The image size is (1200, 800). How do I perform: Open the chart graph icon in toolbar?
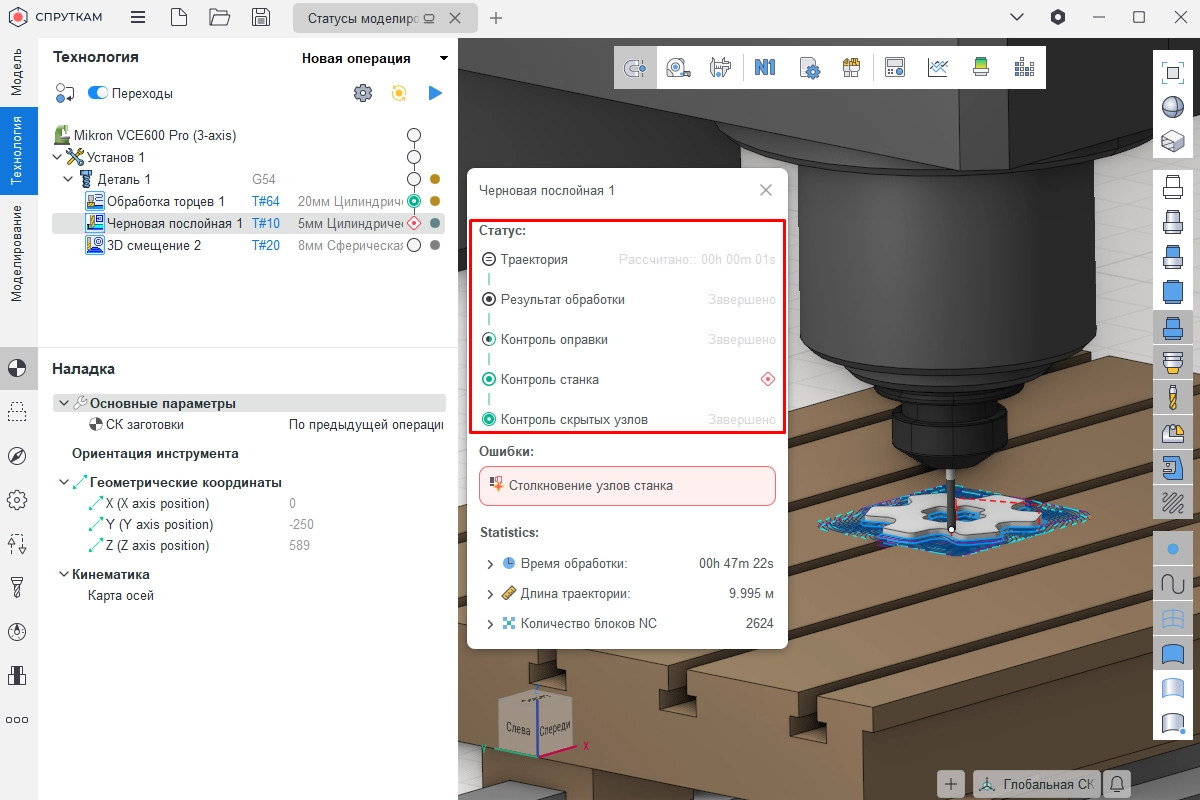click(938, 68)
